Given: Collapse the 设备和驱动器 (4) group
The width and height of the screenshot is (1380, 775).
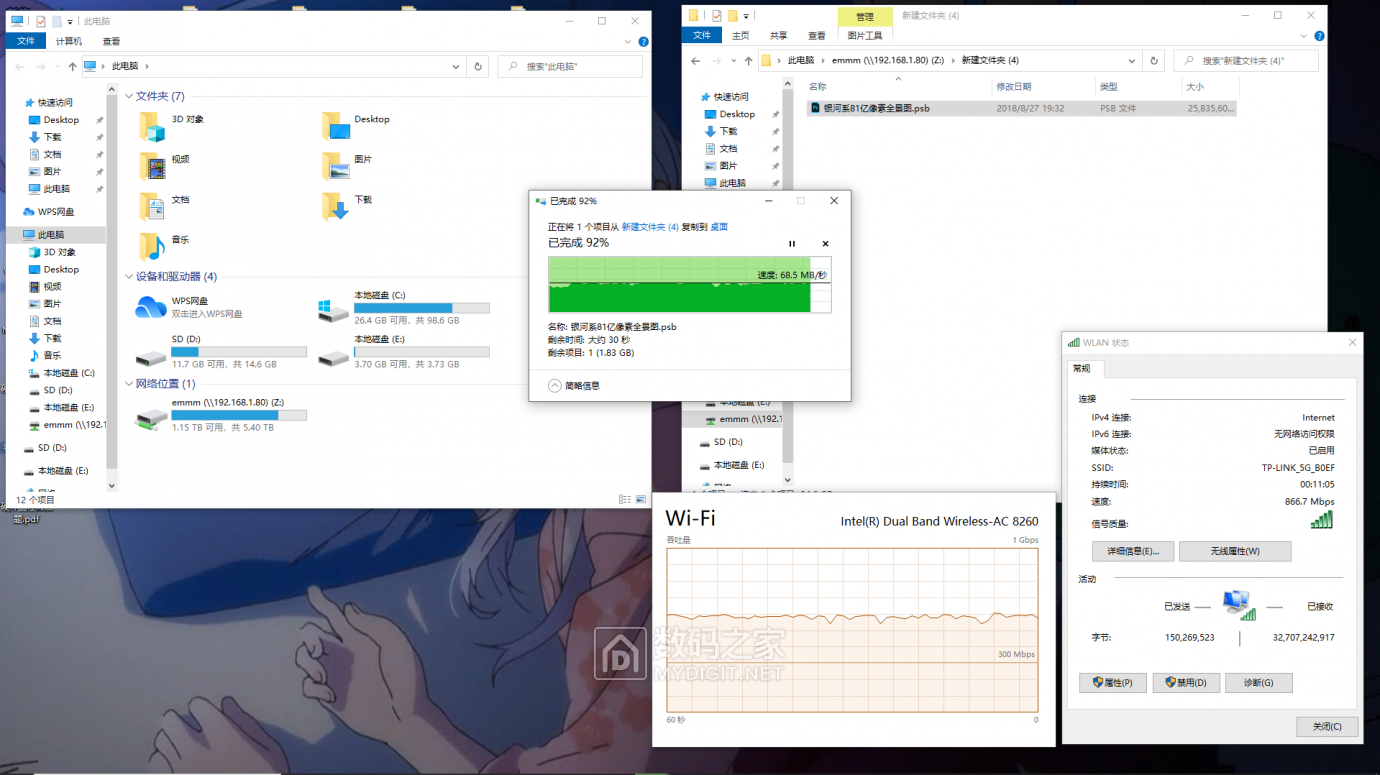Looking at the screenshot, I should (x=129, y=277).
